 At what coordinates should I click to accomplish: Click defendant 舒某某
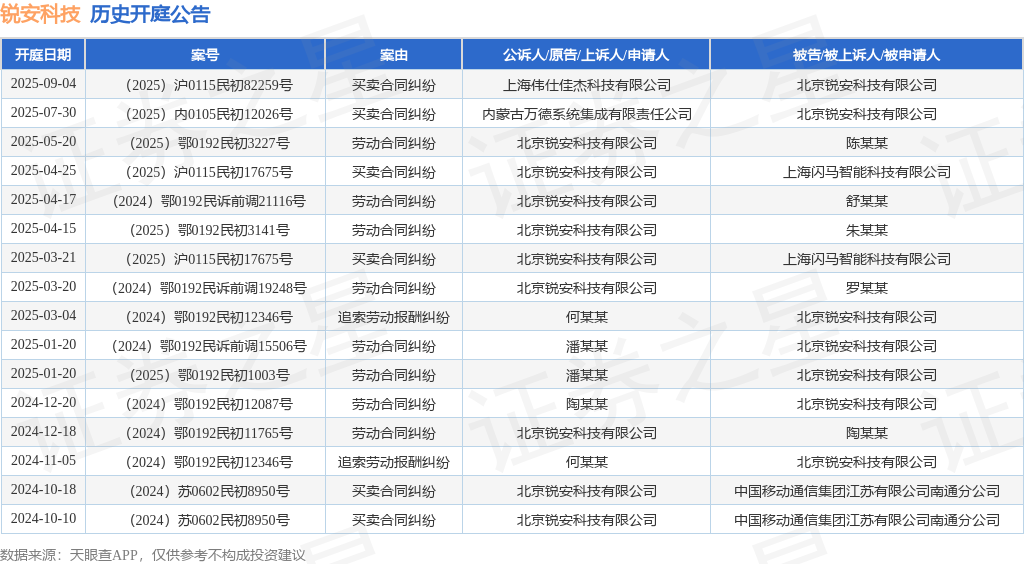[x=867, y=201]
